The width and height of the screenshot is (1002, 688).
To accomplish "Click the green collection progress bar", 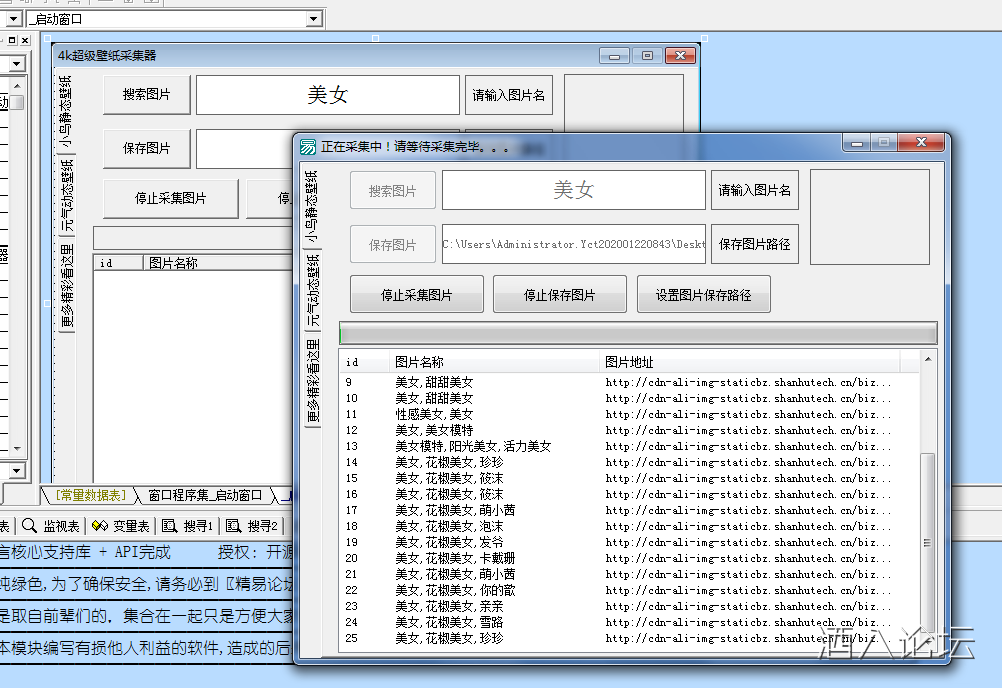I will click(637, 333).
